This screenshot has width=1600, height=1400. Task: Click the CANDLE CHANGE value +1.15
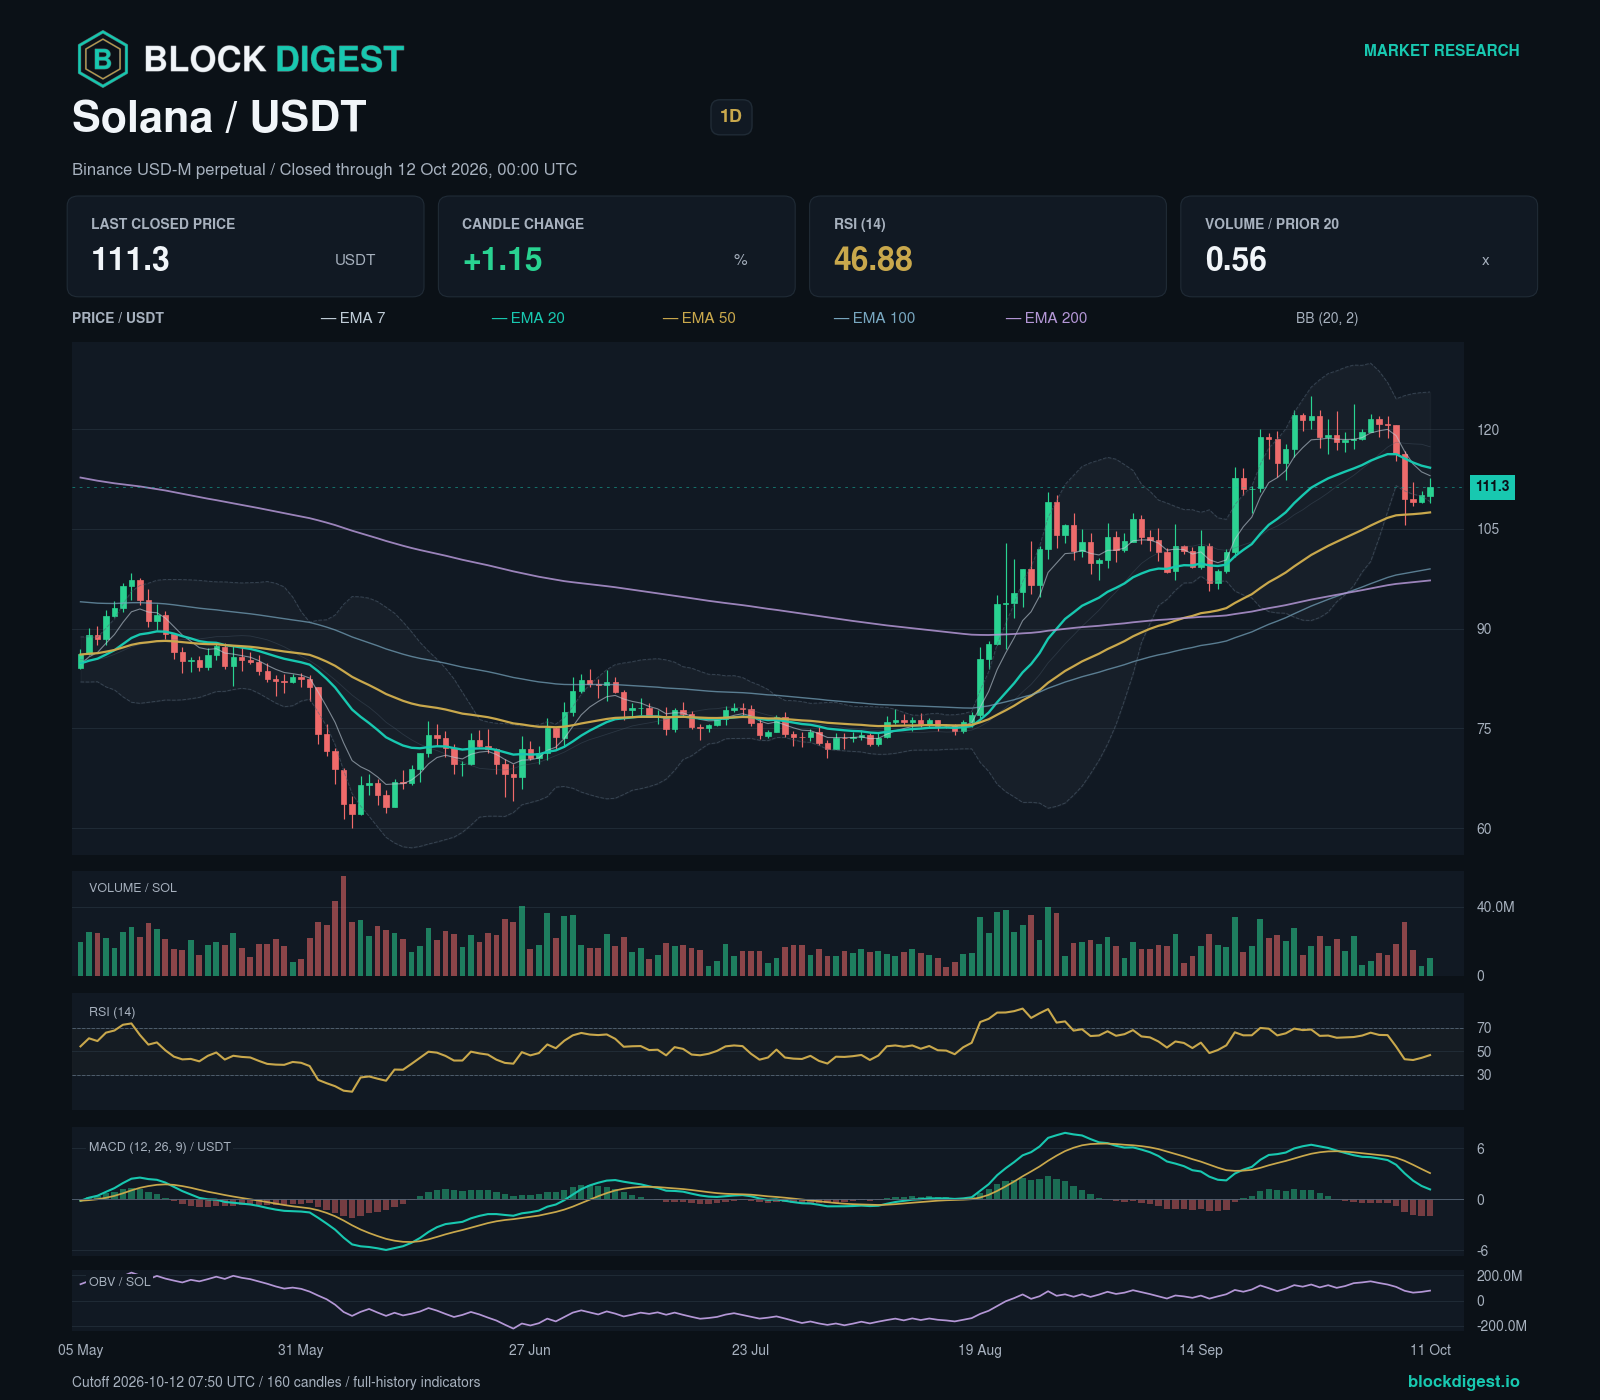[502, 259]
